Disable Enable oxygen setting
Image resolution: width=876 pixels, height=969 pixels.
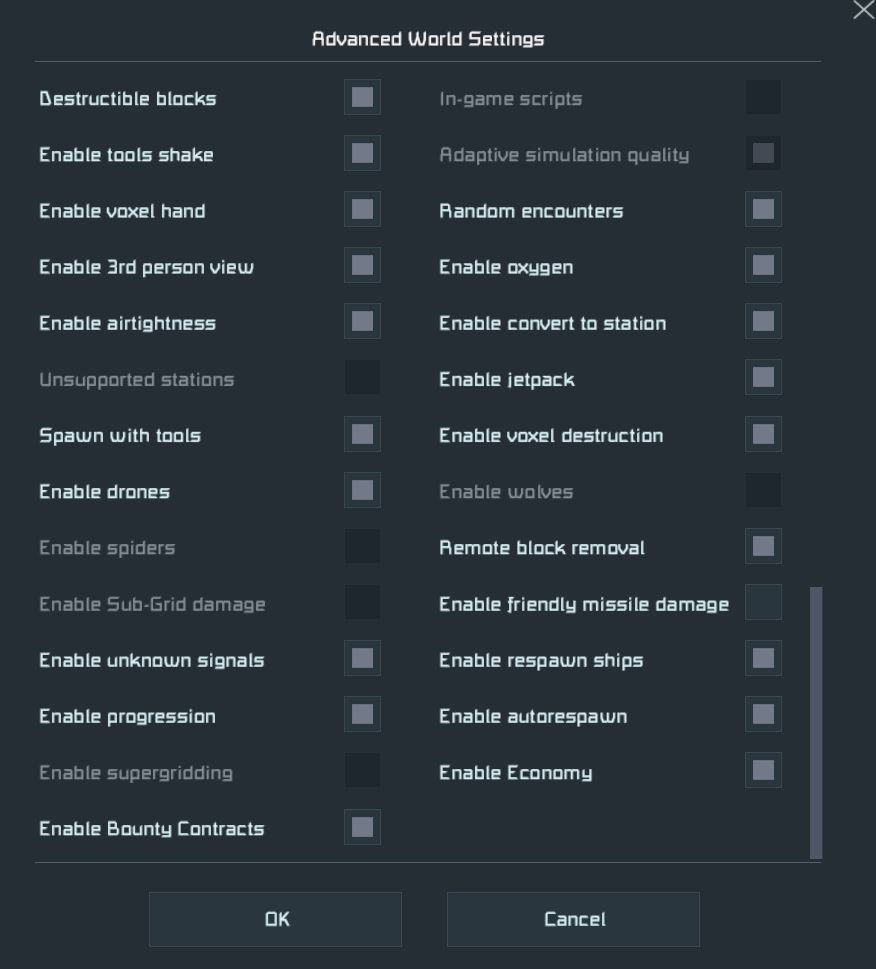click(763, 266)
